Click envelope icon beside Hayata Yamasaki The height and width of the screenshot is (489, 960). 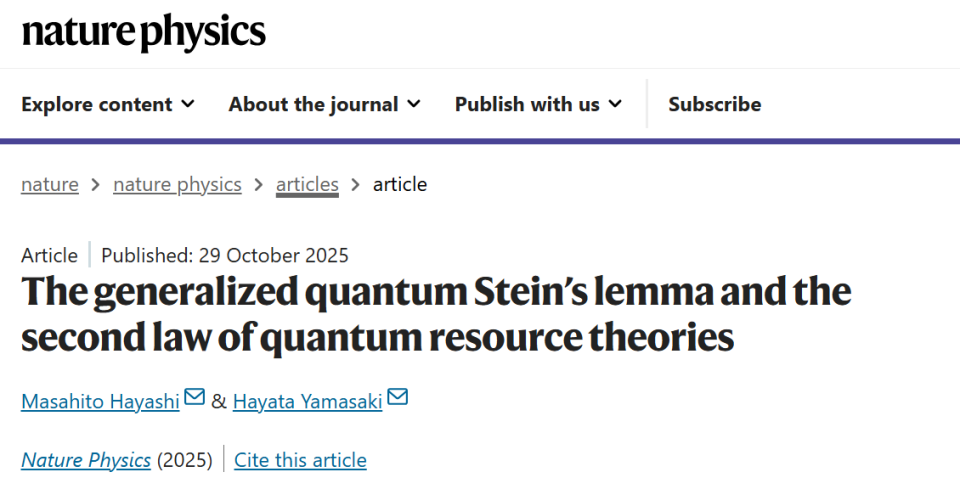tap(398, 398)
